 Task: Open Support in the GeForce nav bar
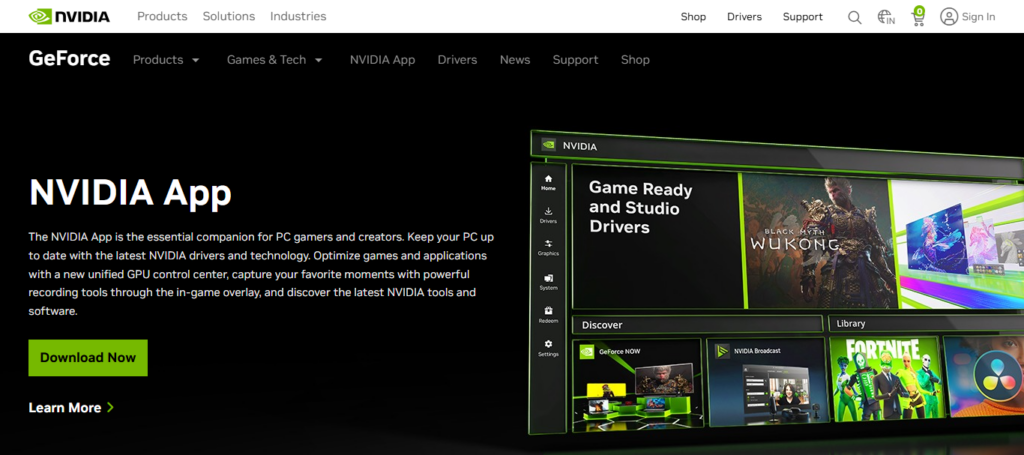tap(575, 59)
